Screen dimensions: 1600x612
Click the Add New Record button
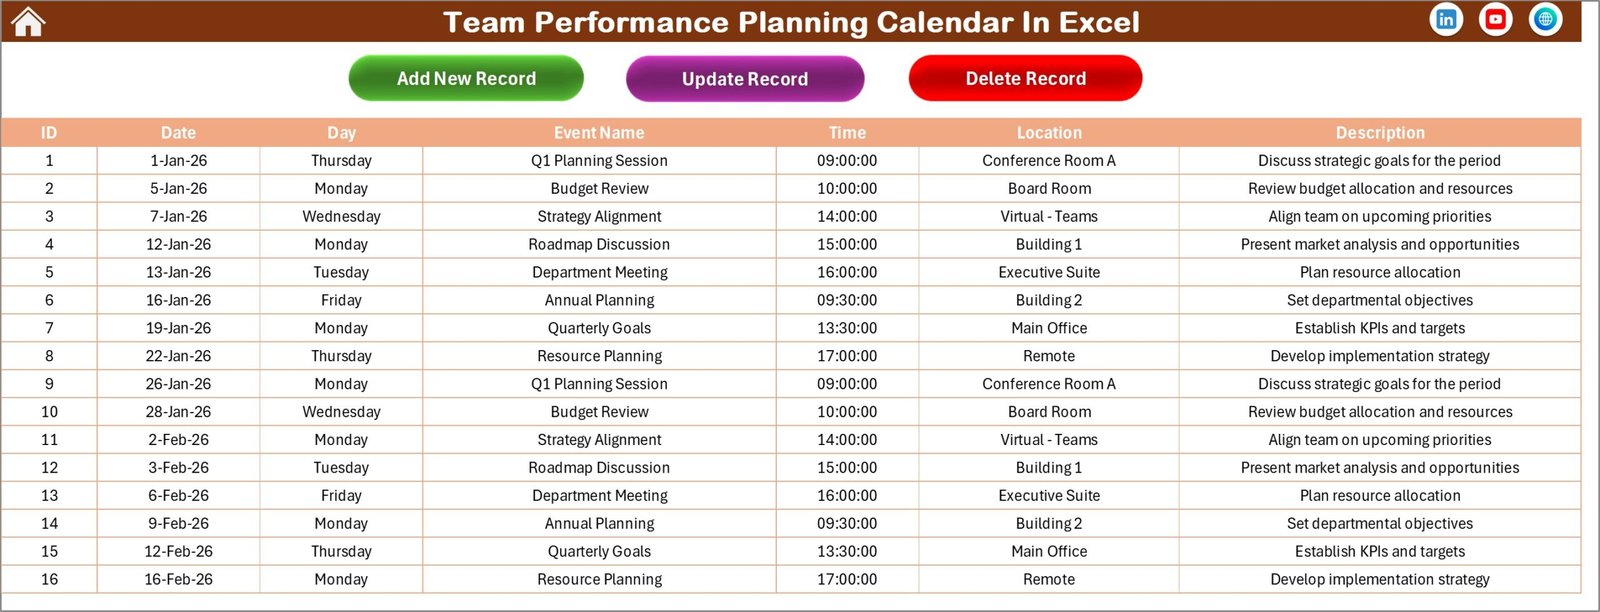point(465,78)
